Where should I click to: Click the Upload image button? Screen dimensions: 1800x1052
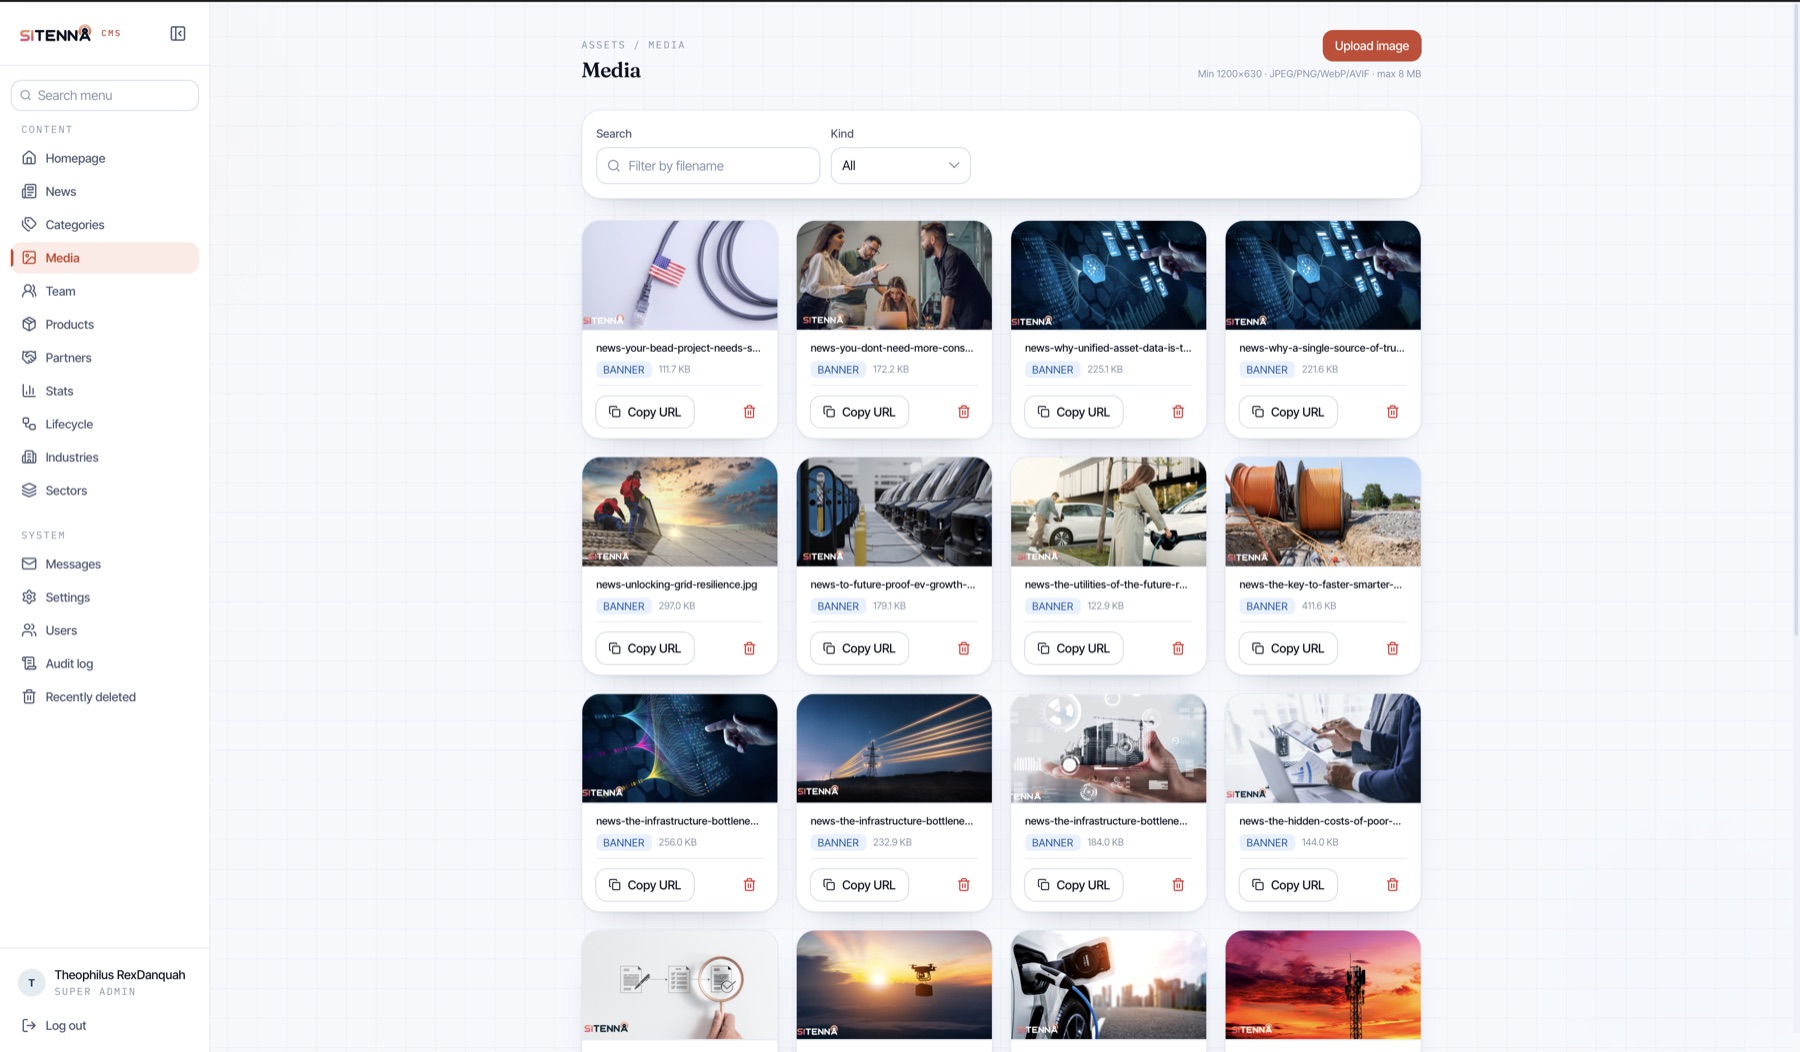click(1371, 46)
